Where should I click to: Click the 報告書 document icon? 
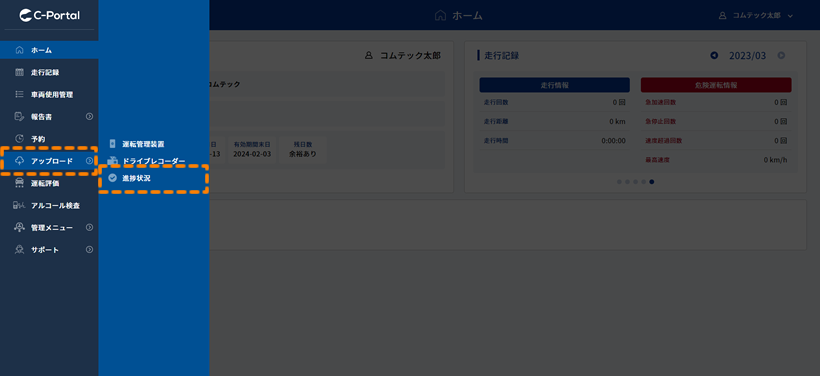(x=19, y=117)
